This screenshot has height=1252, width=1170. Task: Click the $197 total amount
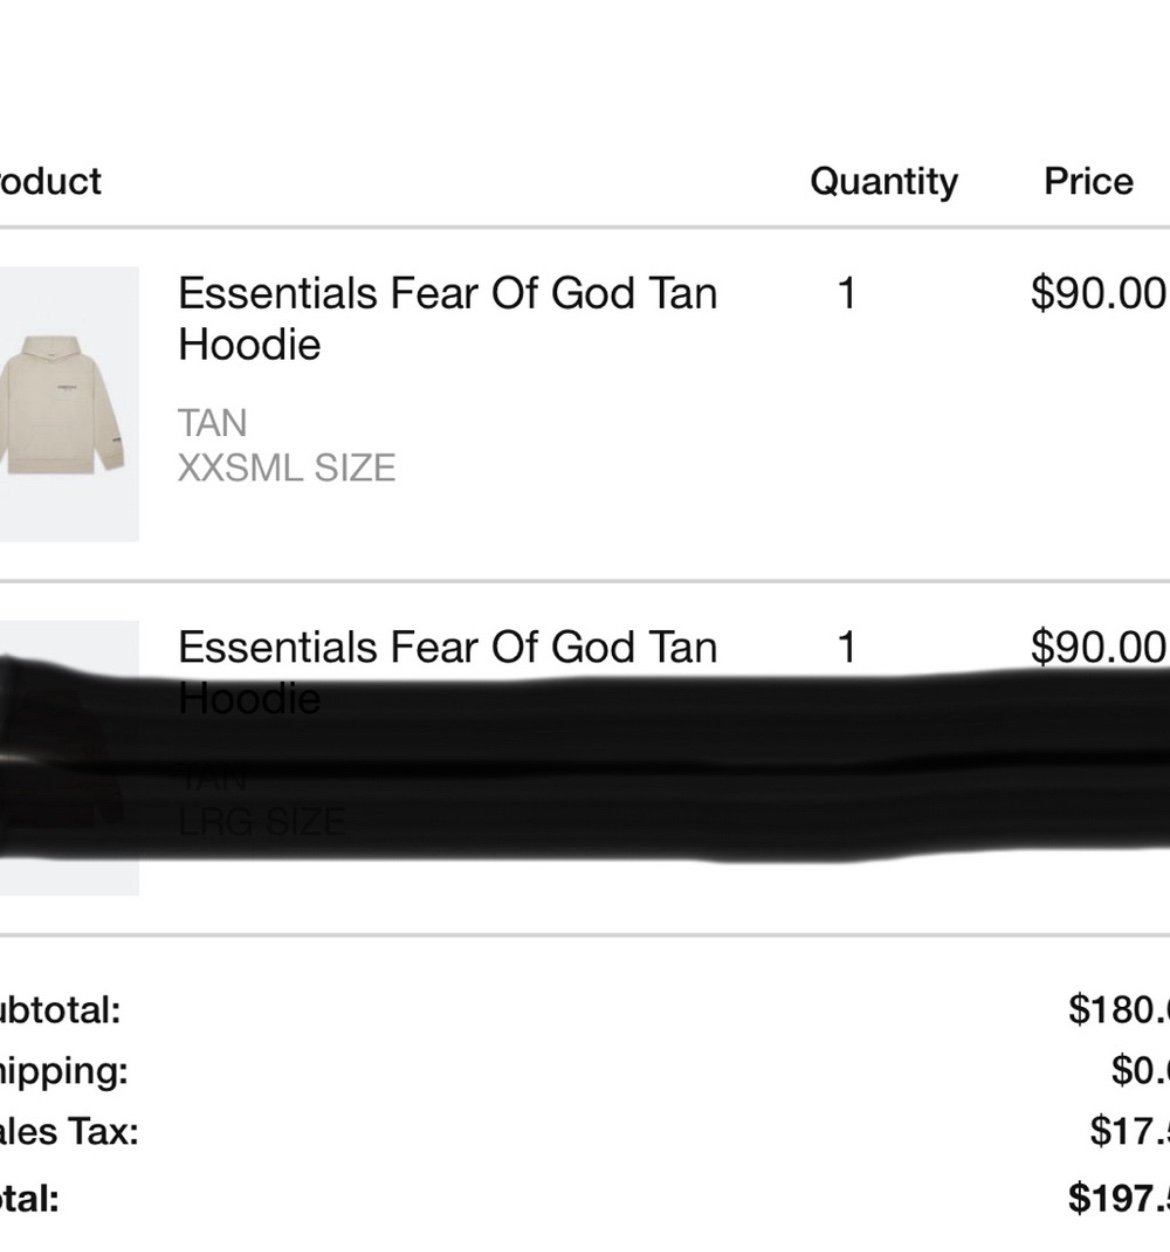tap(1119, 1196)
